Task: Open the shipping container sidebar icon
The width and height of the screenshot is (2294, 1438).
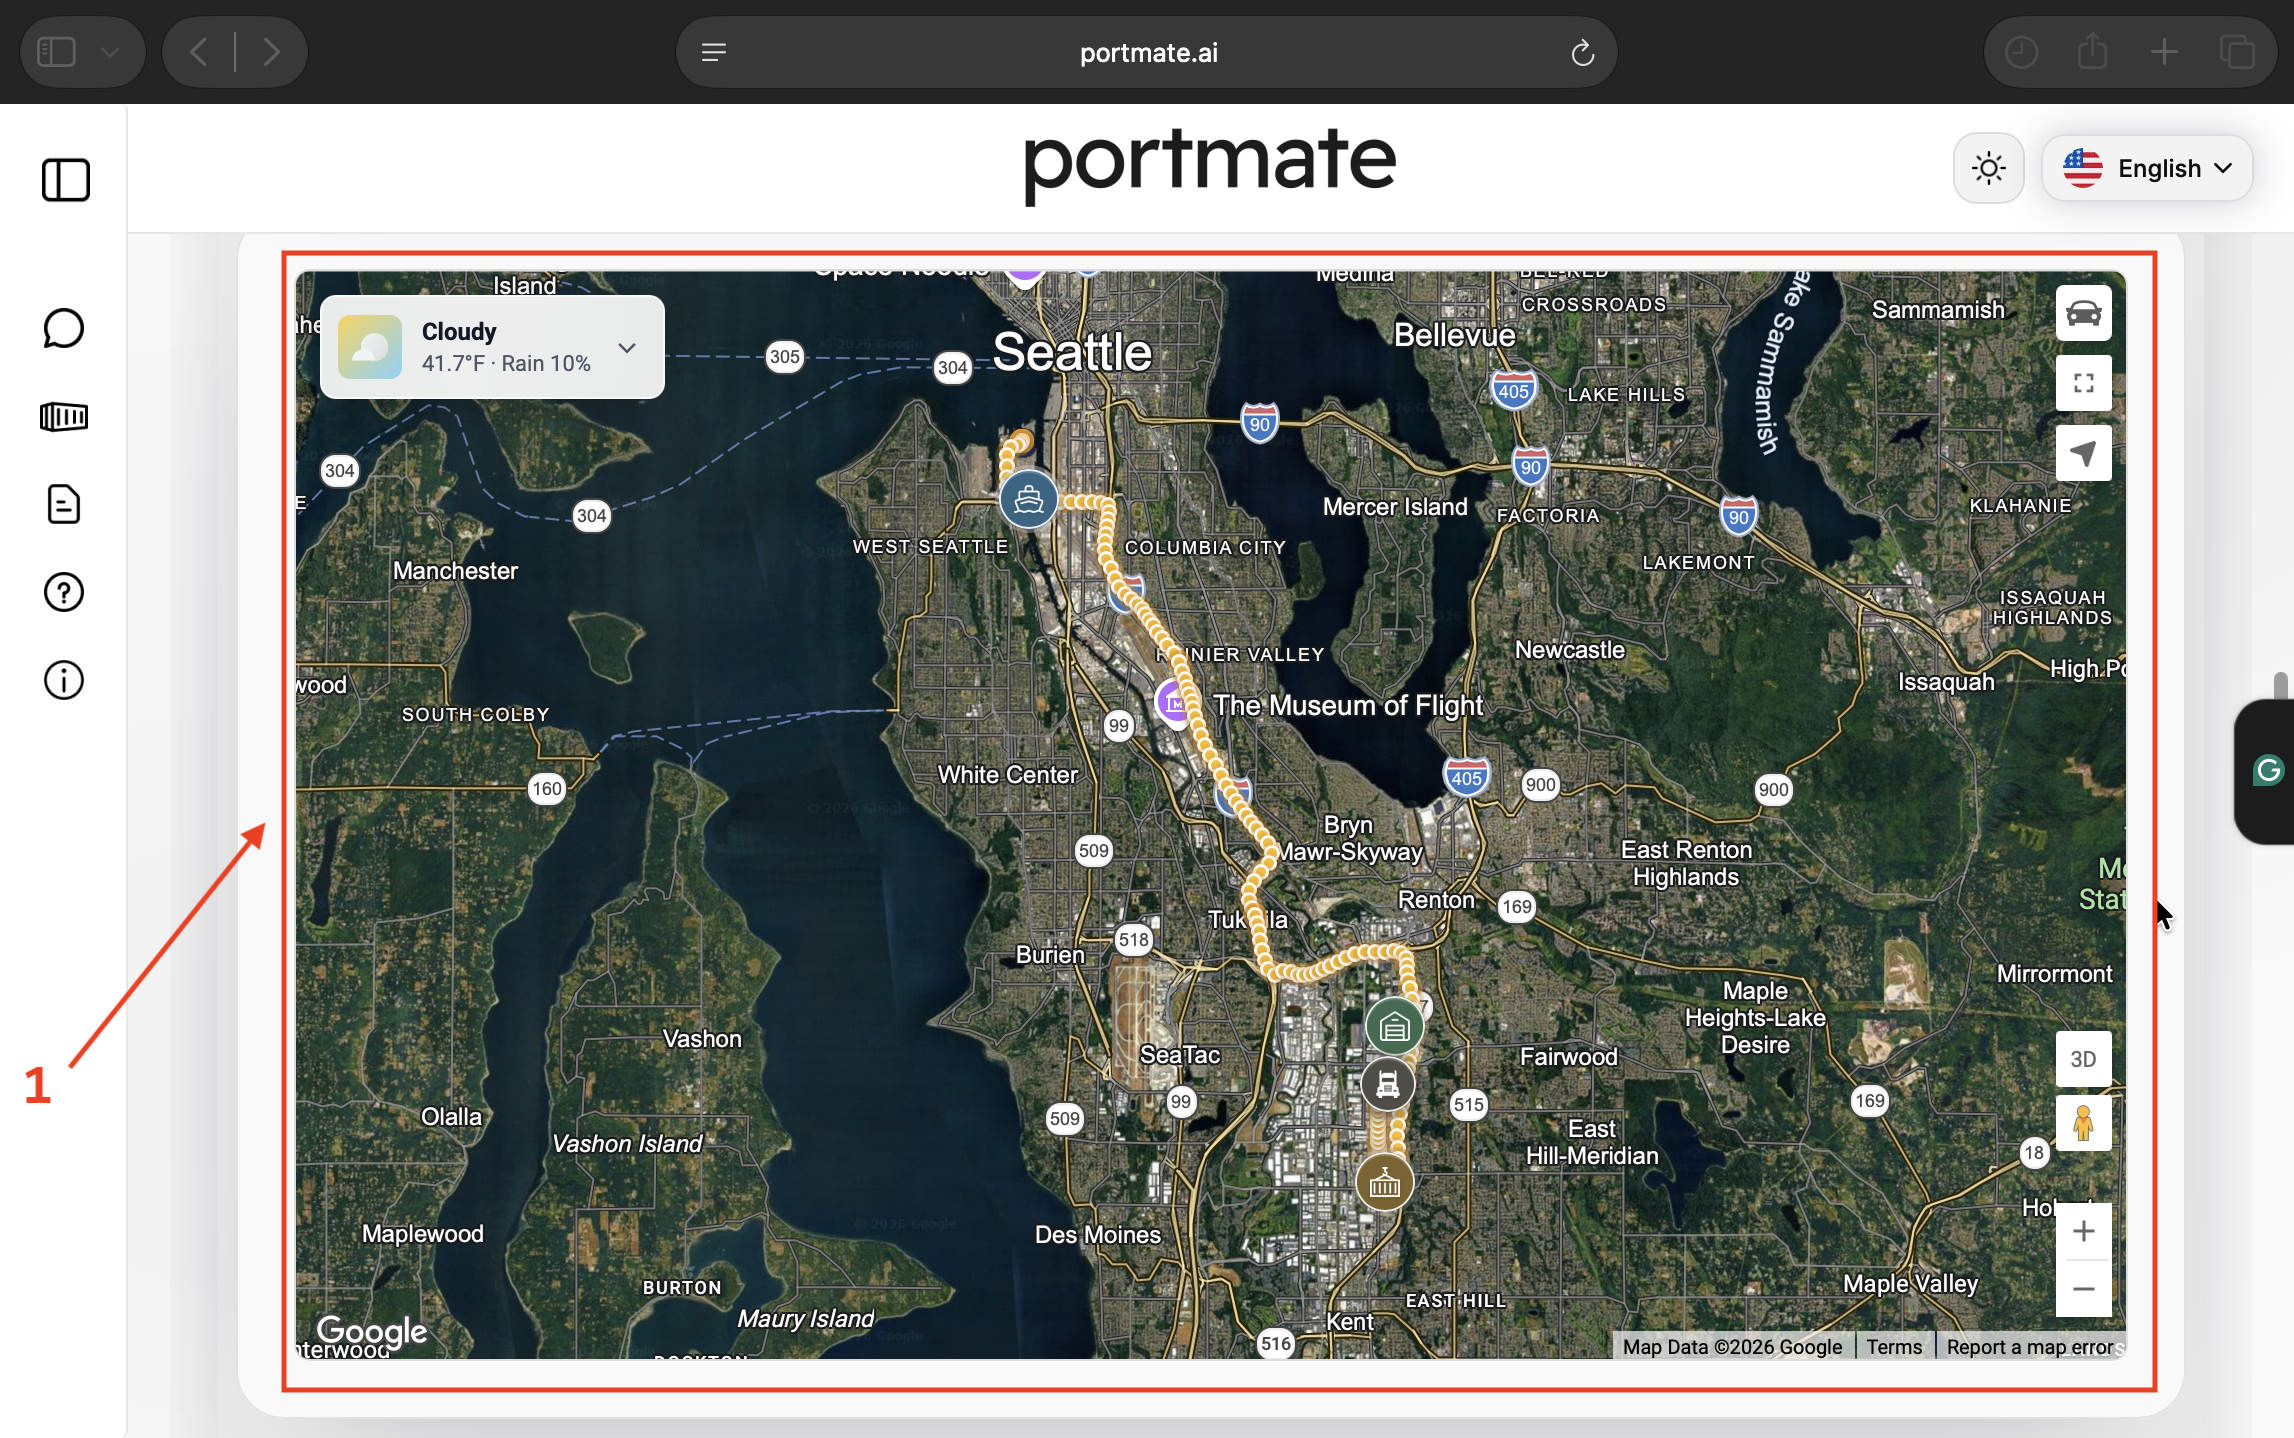Action: (x=64, y=416)
